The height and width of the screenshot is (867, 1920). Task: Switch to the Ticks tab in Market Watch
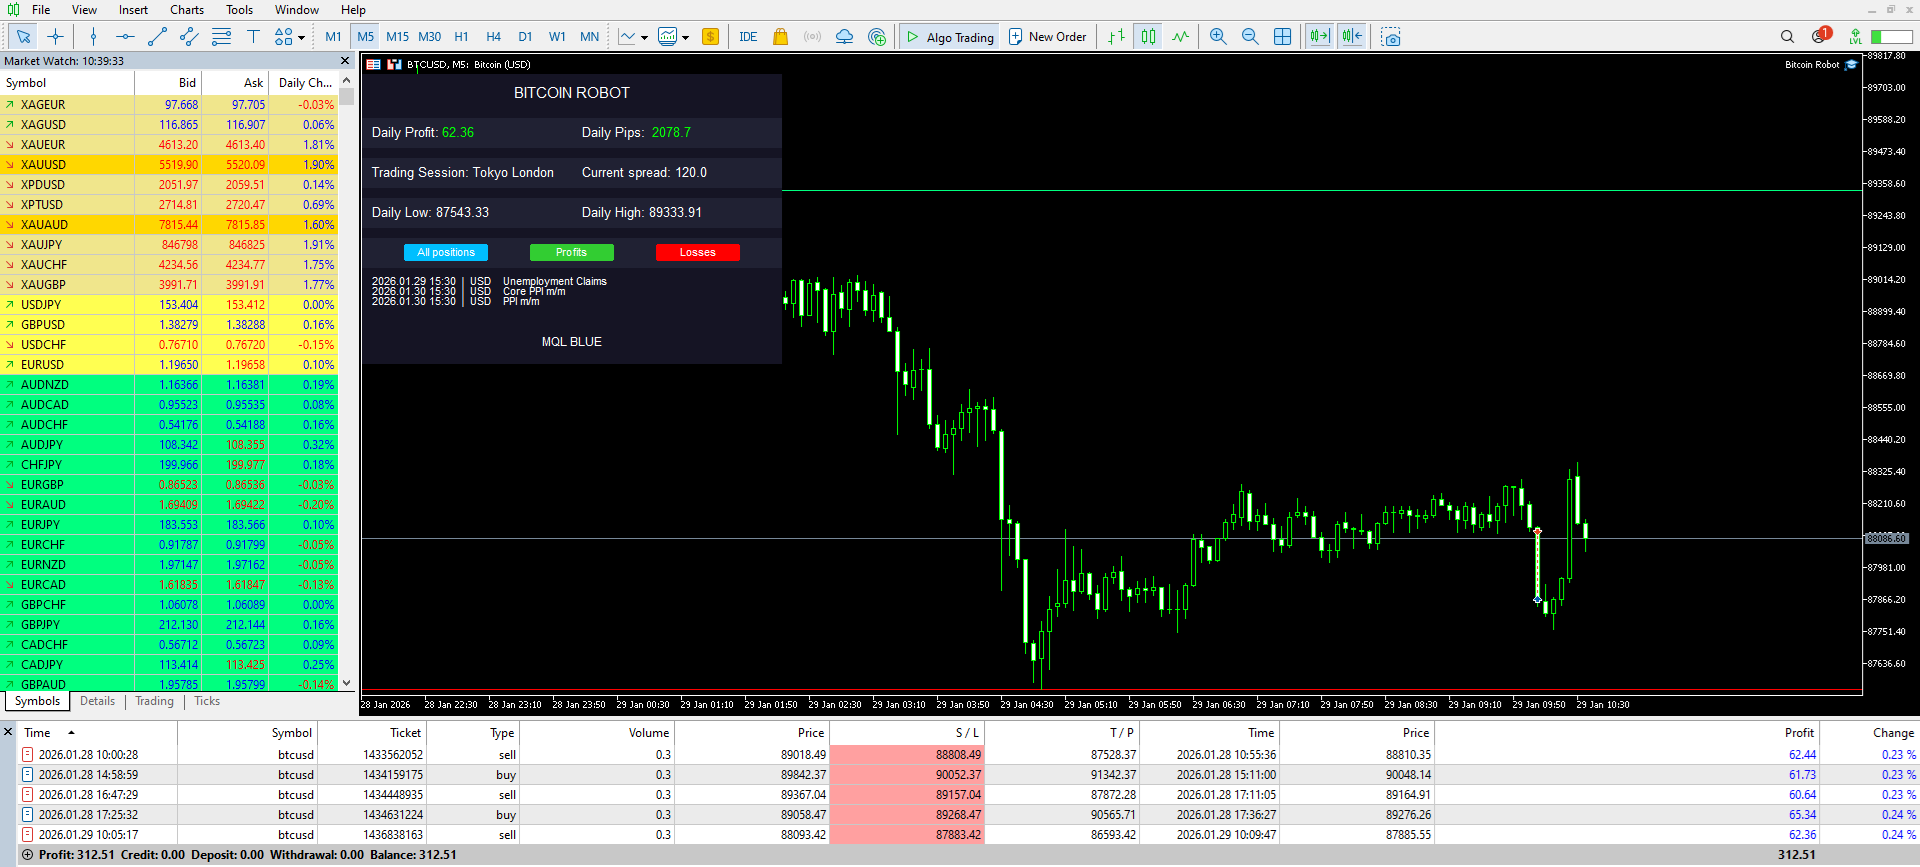pyautogui.click(x=207, y=702)
